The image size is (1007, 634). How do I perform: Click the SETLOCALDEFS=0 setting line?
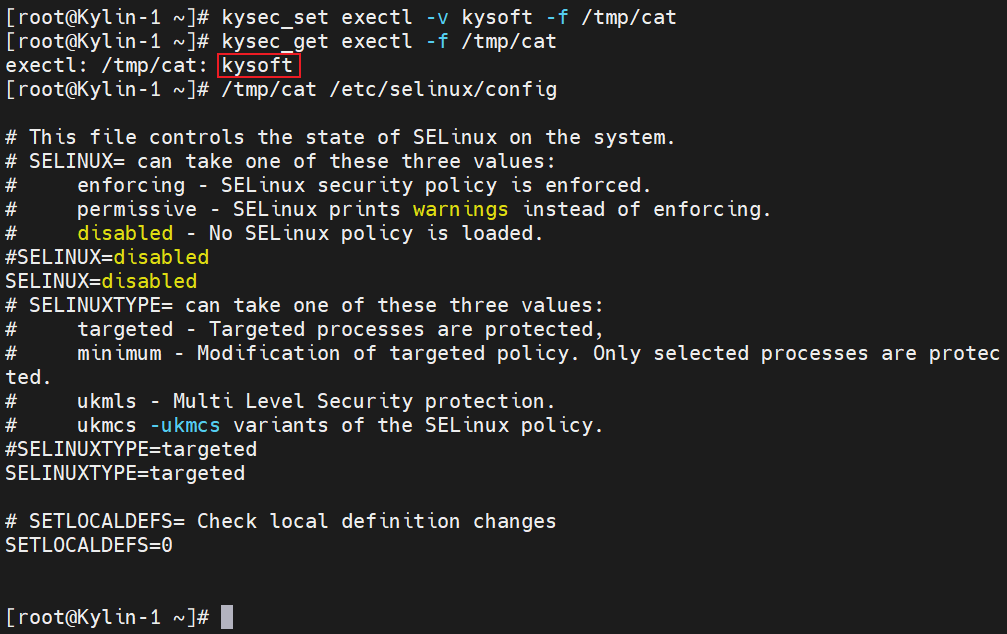click(89, 545)
